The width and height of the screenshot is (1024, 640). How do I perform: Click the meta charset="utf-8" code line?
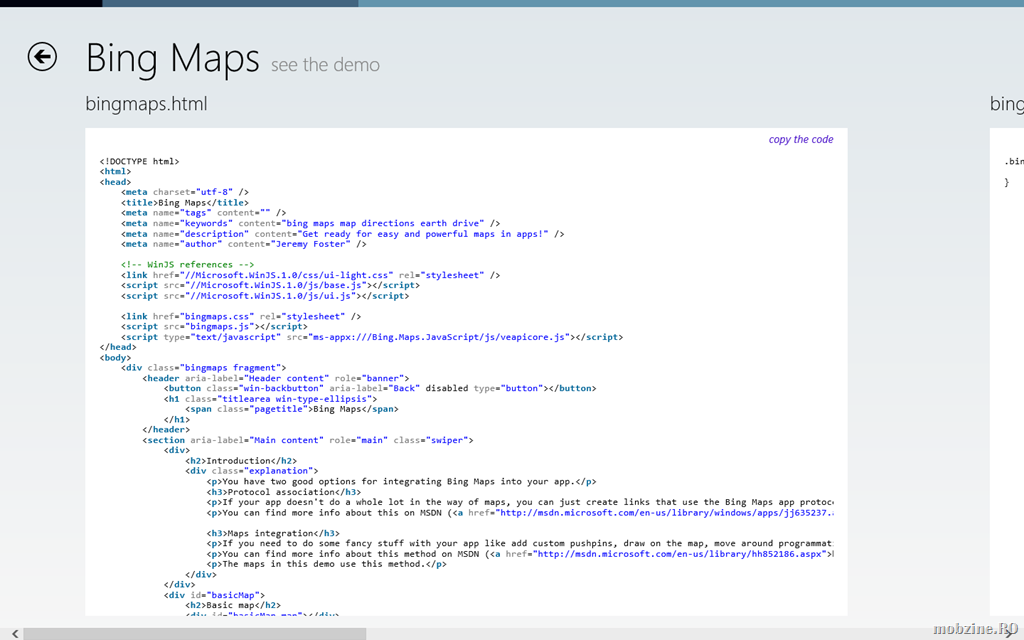185,192
